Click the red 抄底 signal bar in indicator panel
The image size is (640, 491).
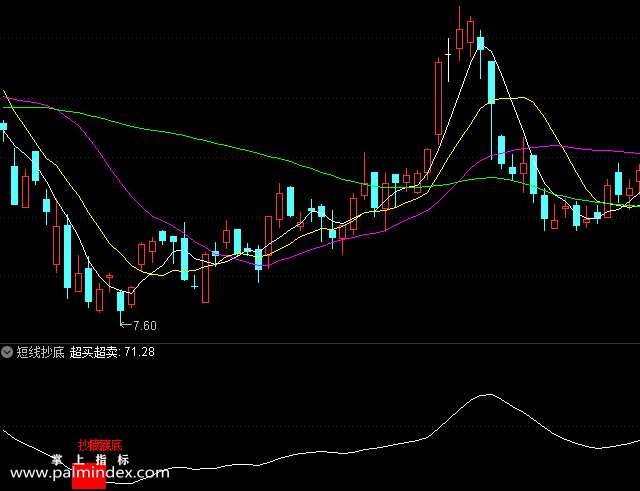89,476
